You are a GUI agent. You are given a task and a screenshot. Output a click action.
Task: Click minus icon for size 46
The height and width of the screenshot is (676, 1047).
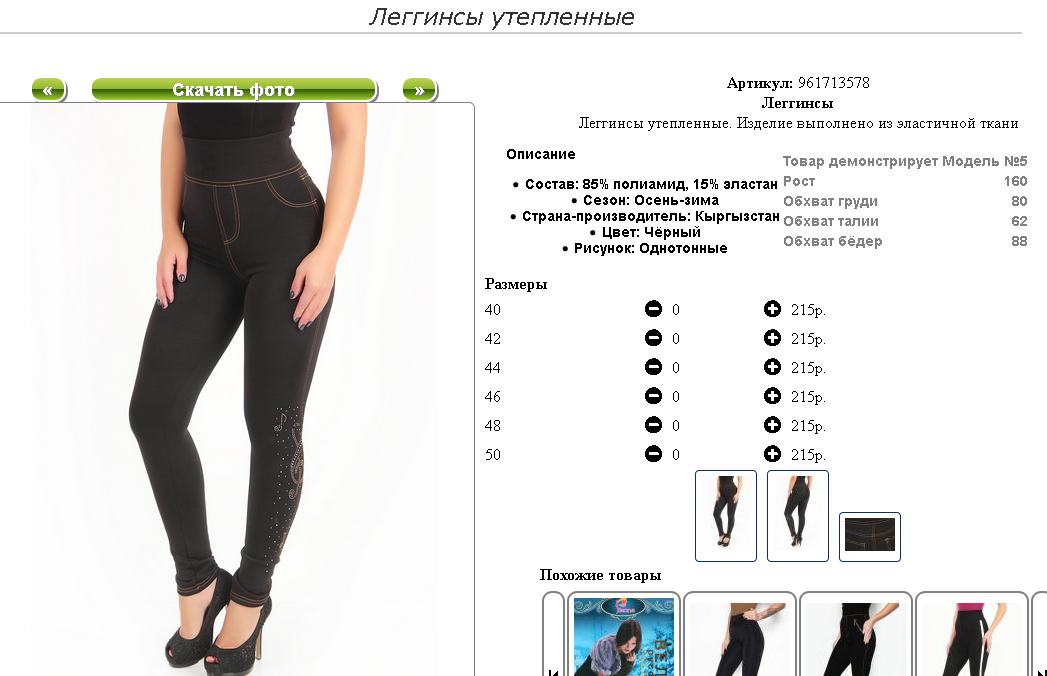[x=653, y=396]
